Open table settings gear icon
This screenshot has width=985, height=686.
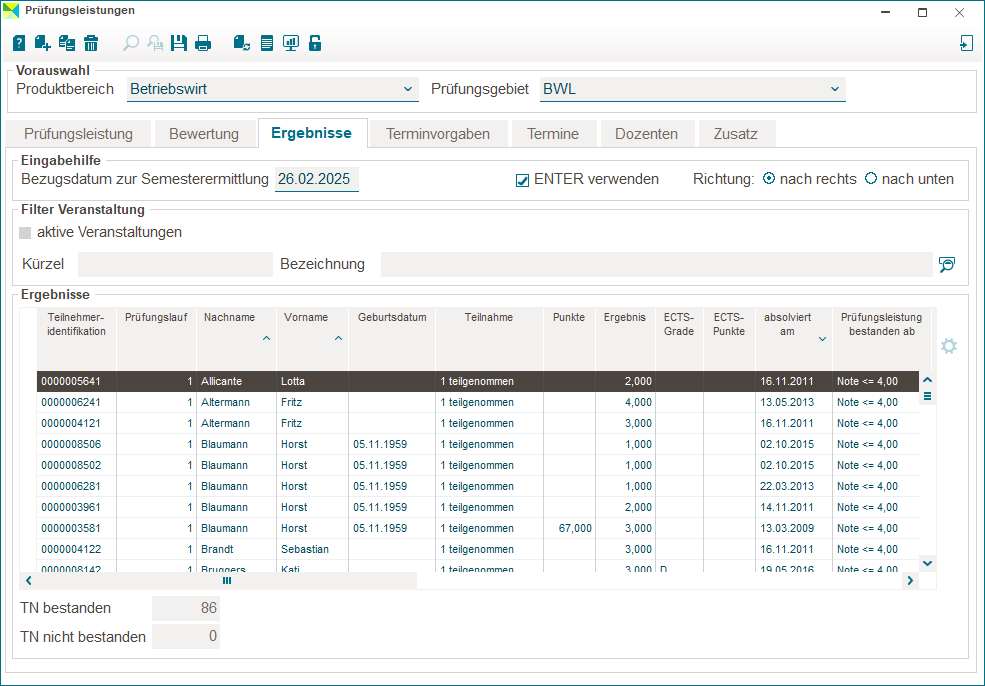(949, 346)
